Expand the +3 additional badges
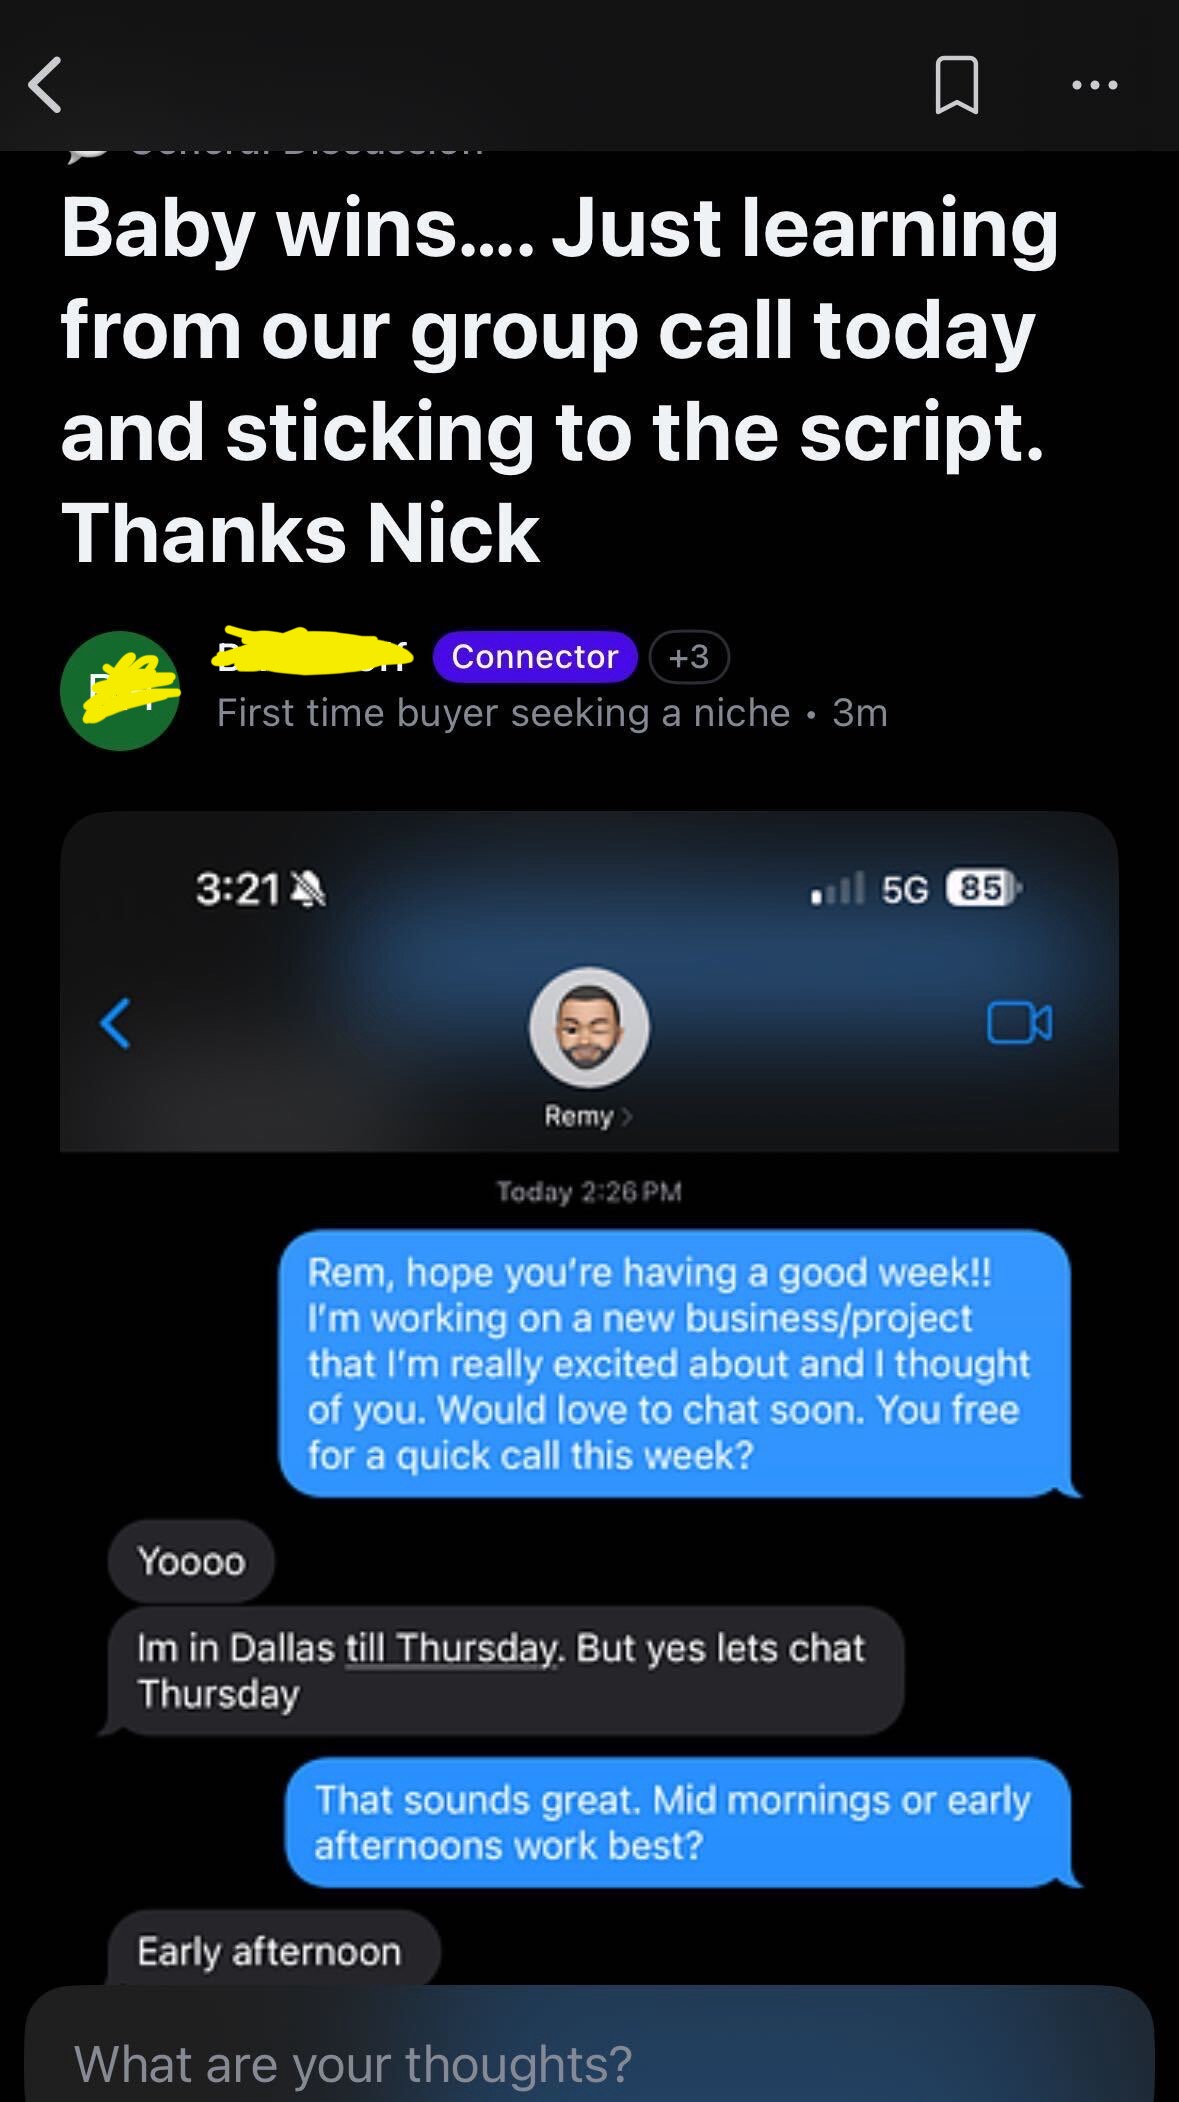This screenshot has height=2102, width=1179. (689, 657)
